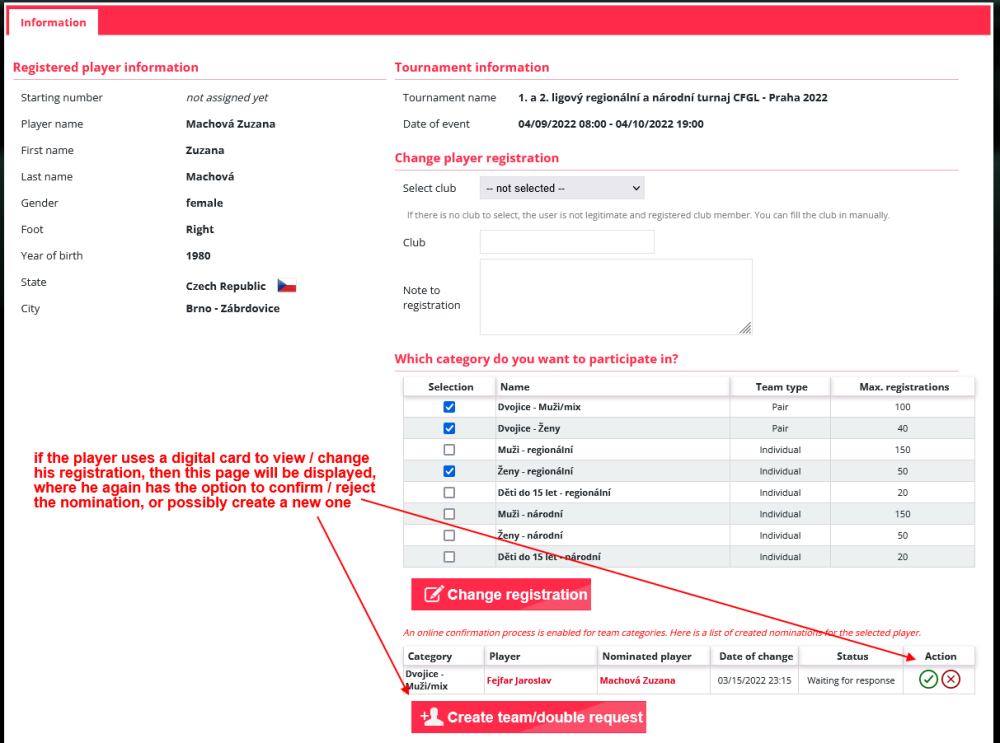The image size is (1000, 743).
Task: Click the 'Zuzana' first name value
Action: pos(205,151)
